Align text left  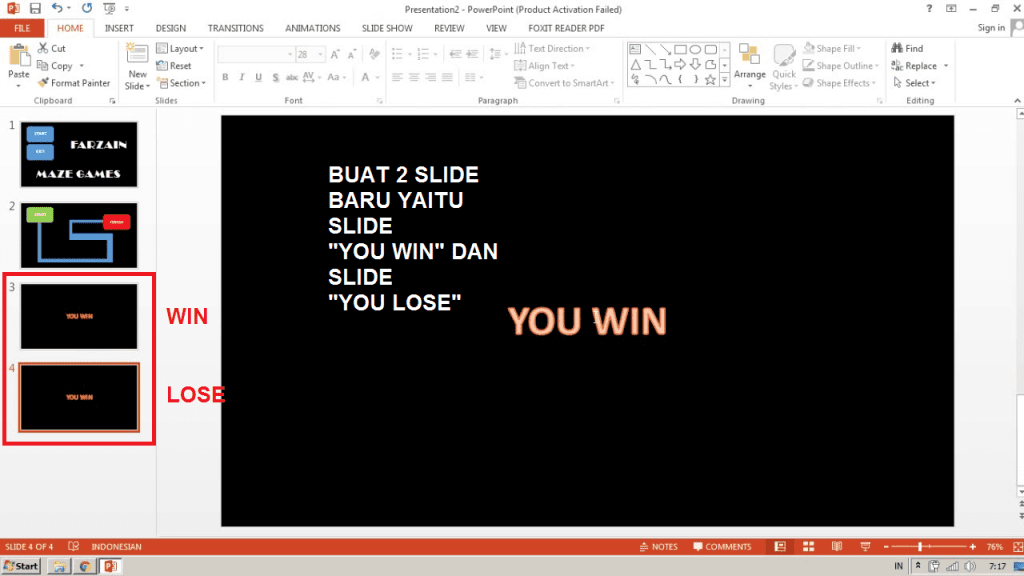click(x=397, y=77)
